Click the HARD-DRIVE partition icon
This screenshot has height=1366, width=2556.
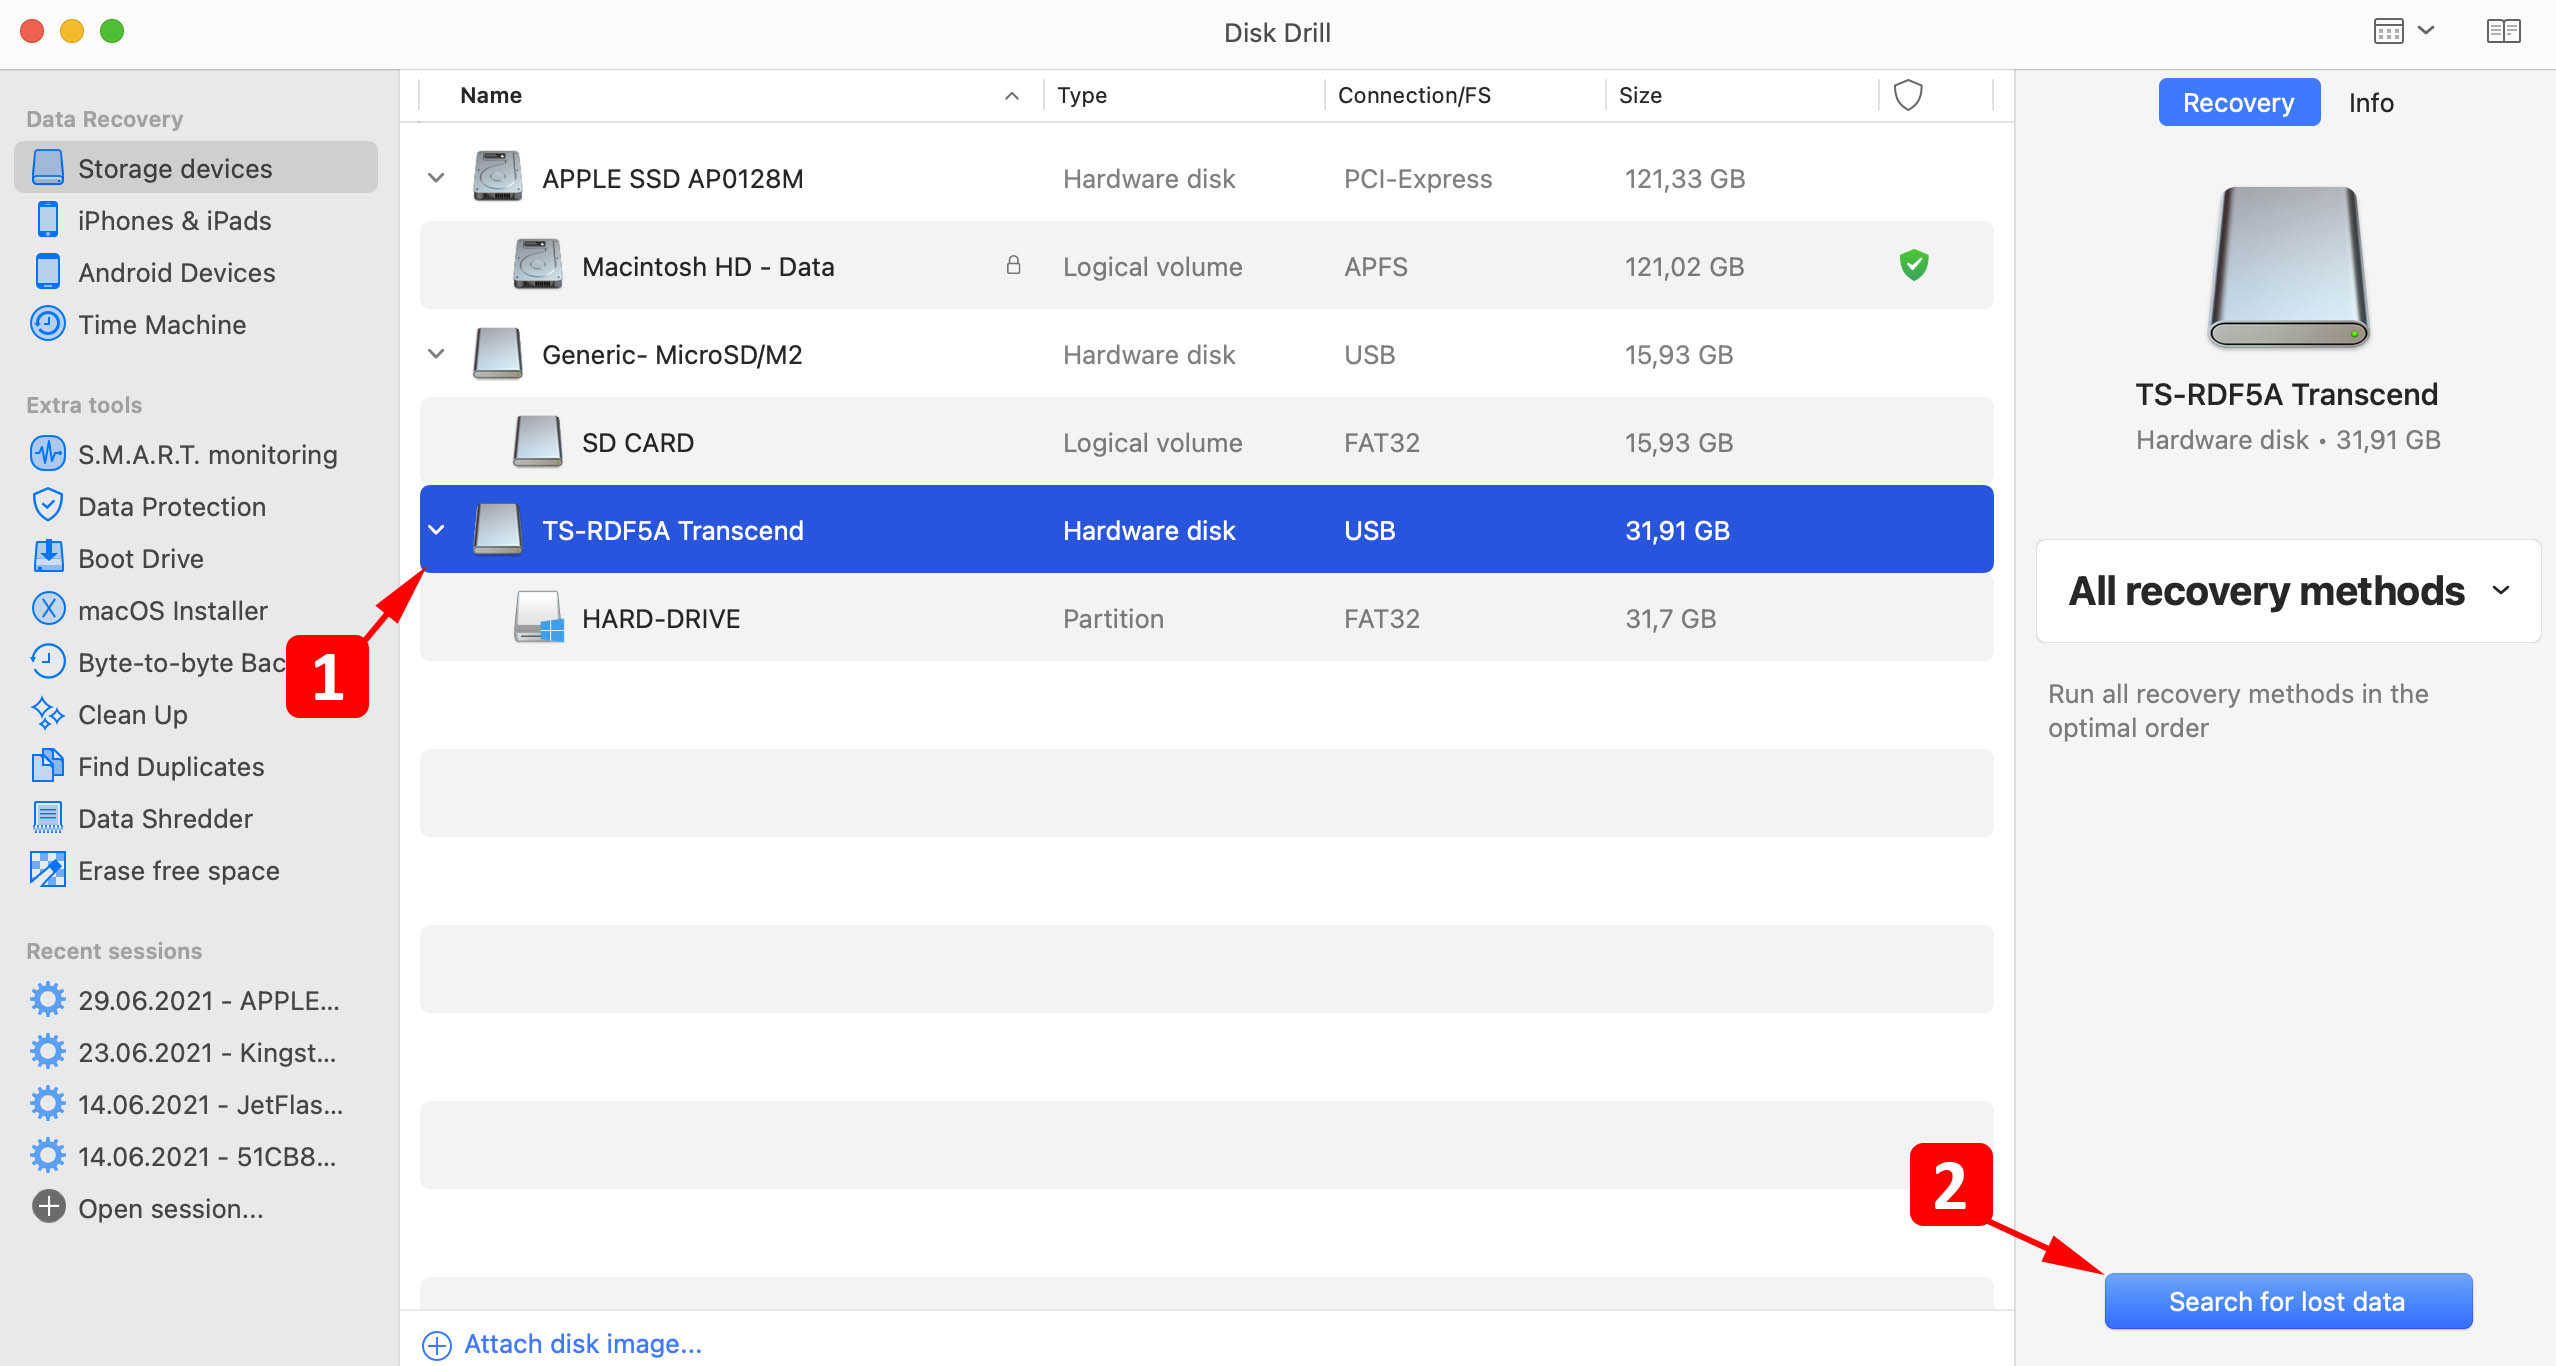pos(539,617)
